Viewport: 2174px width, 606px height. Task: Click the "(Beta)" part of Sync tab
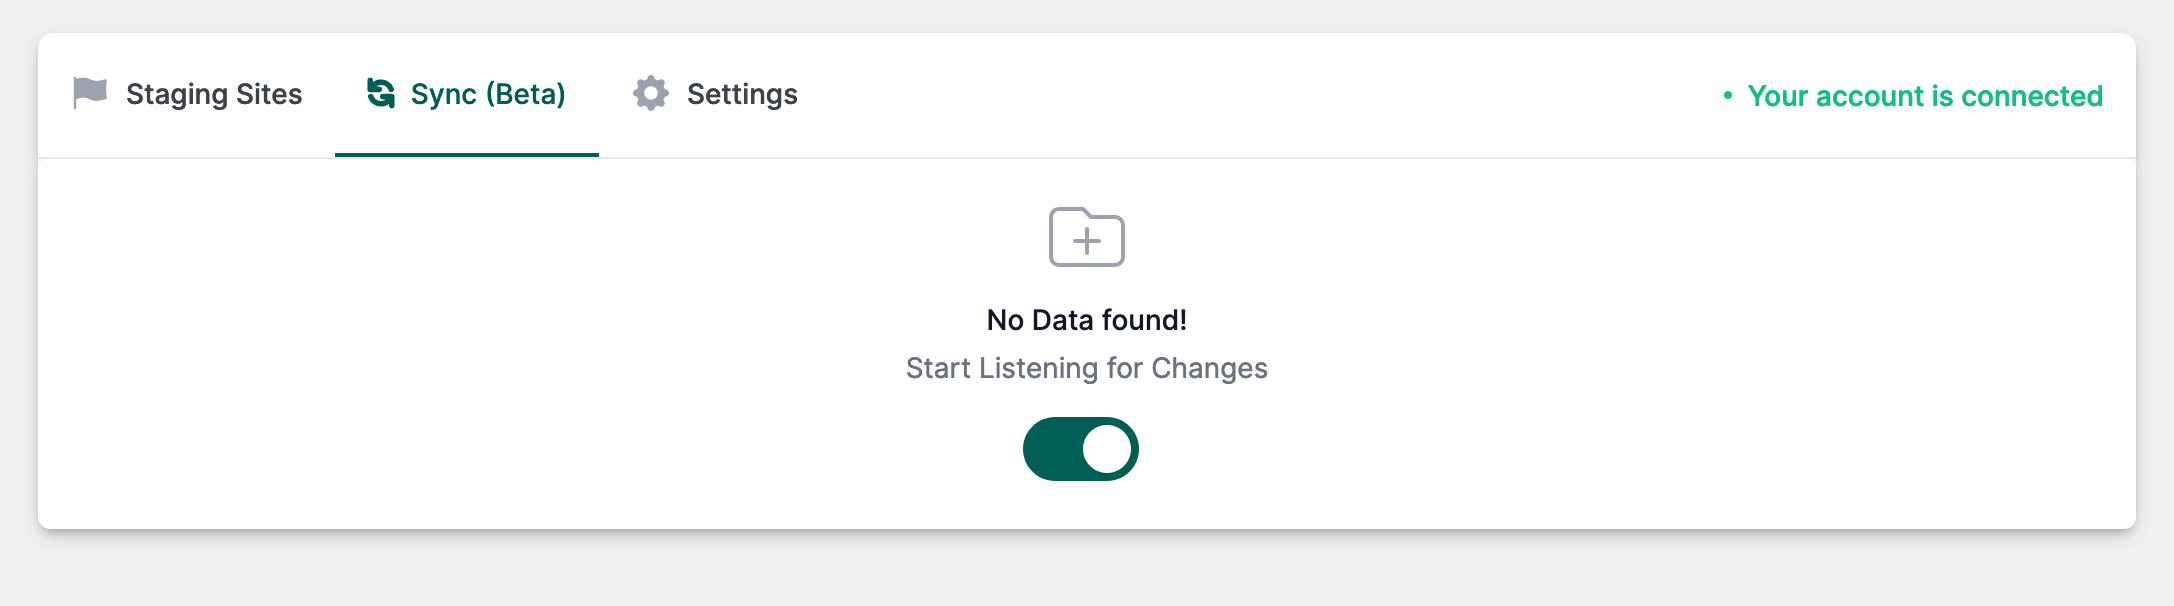(526, 94)
